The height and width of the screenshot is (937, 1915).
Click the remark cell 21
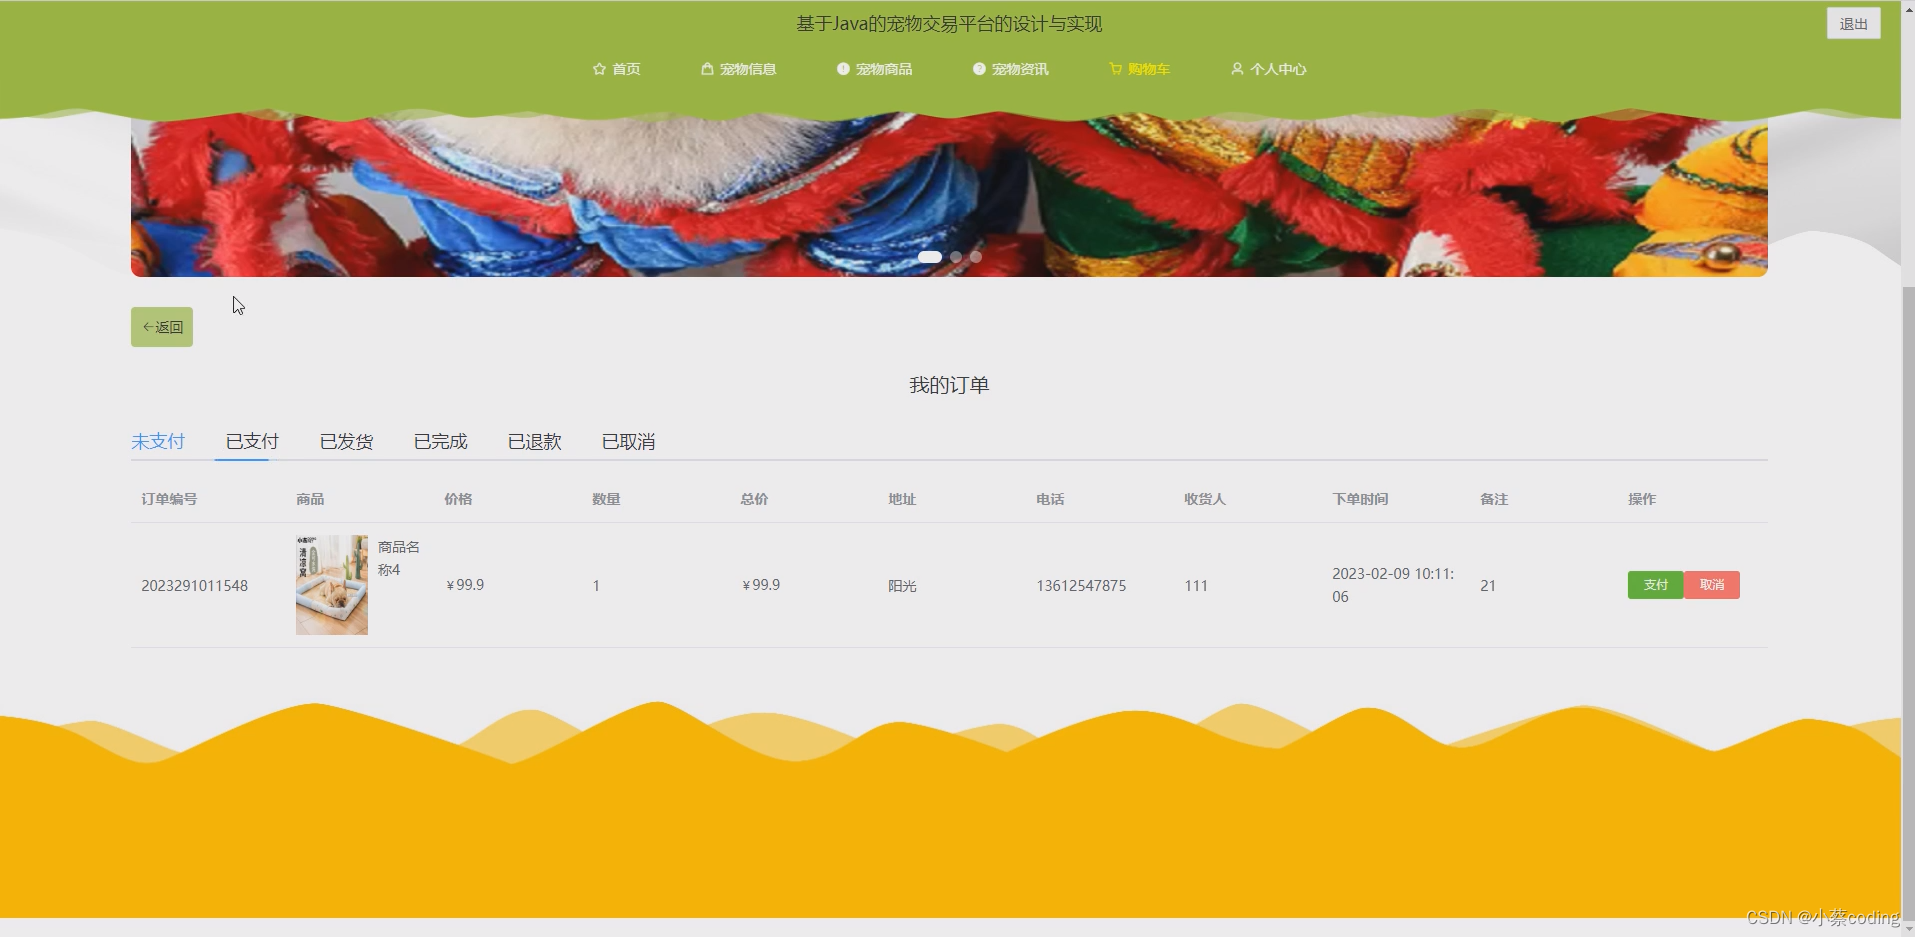pos(1488,586)
